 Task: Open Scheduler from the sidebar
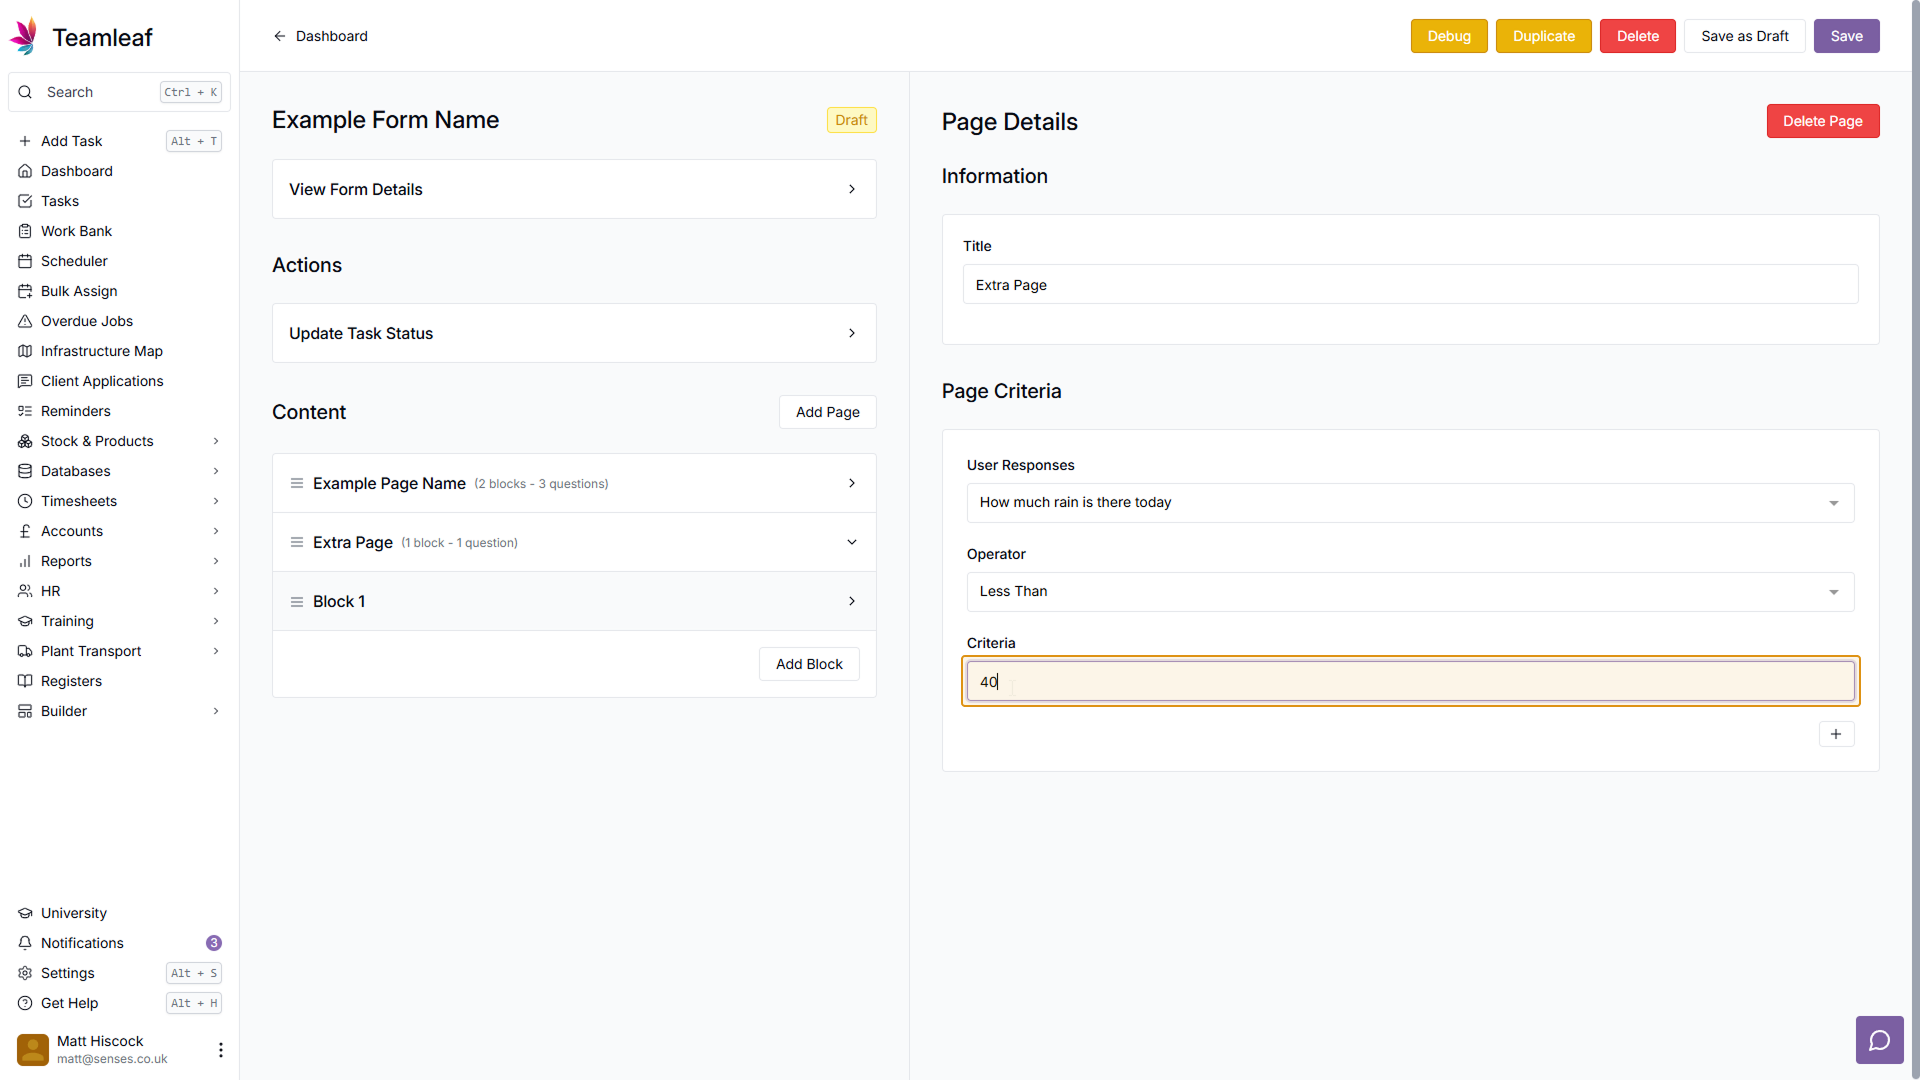tap(74, 261)
